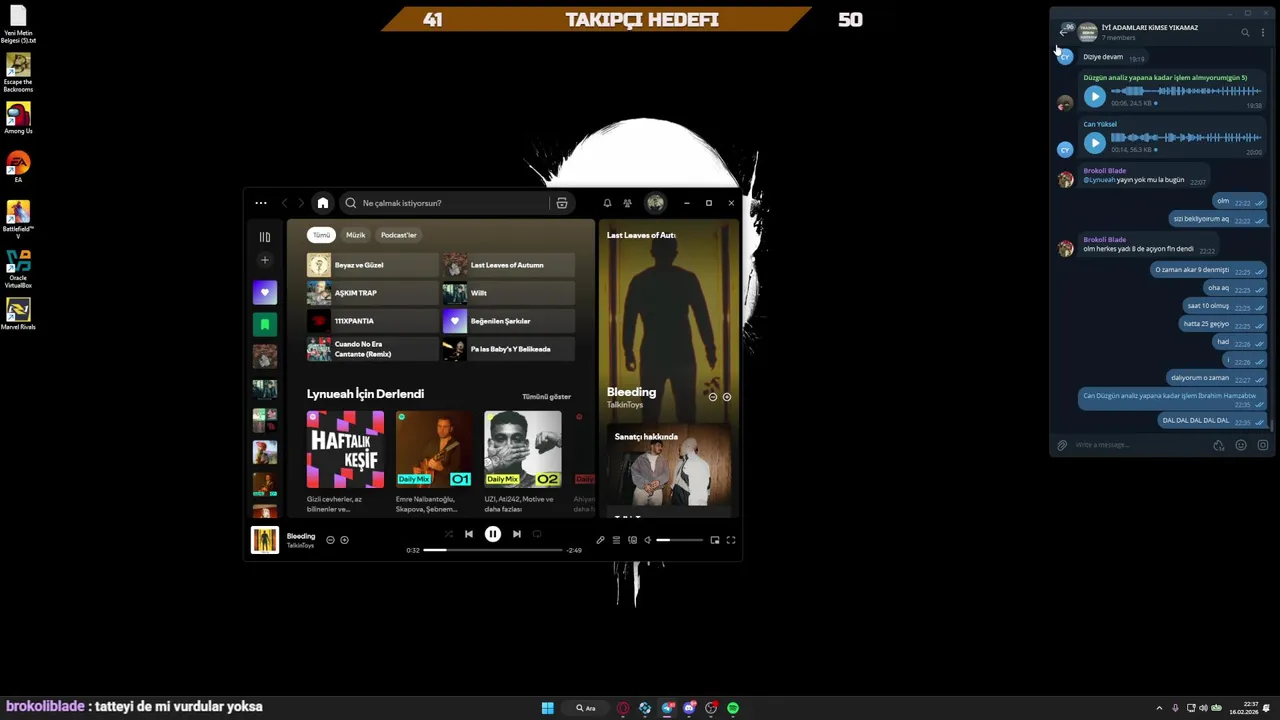1280x720 pixels.
Task: Play Can Yüksel's voice message
Action: point(1094,143)
